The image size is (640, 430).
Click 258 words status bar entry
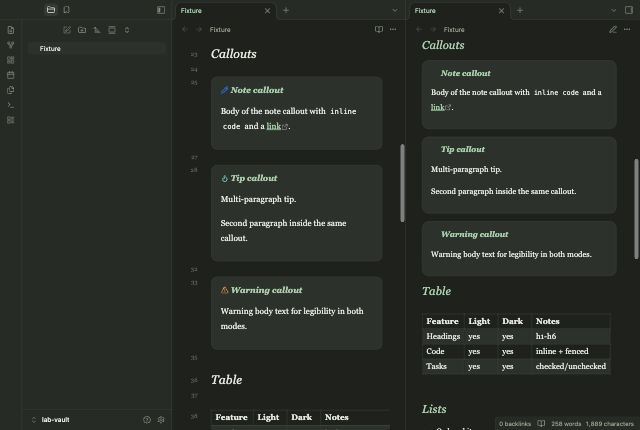566,424
